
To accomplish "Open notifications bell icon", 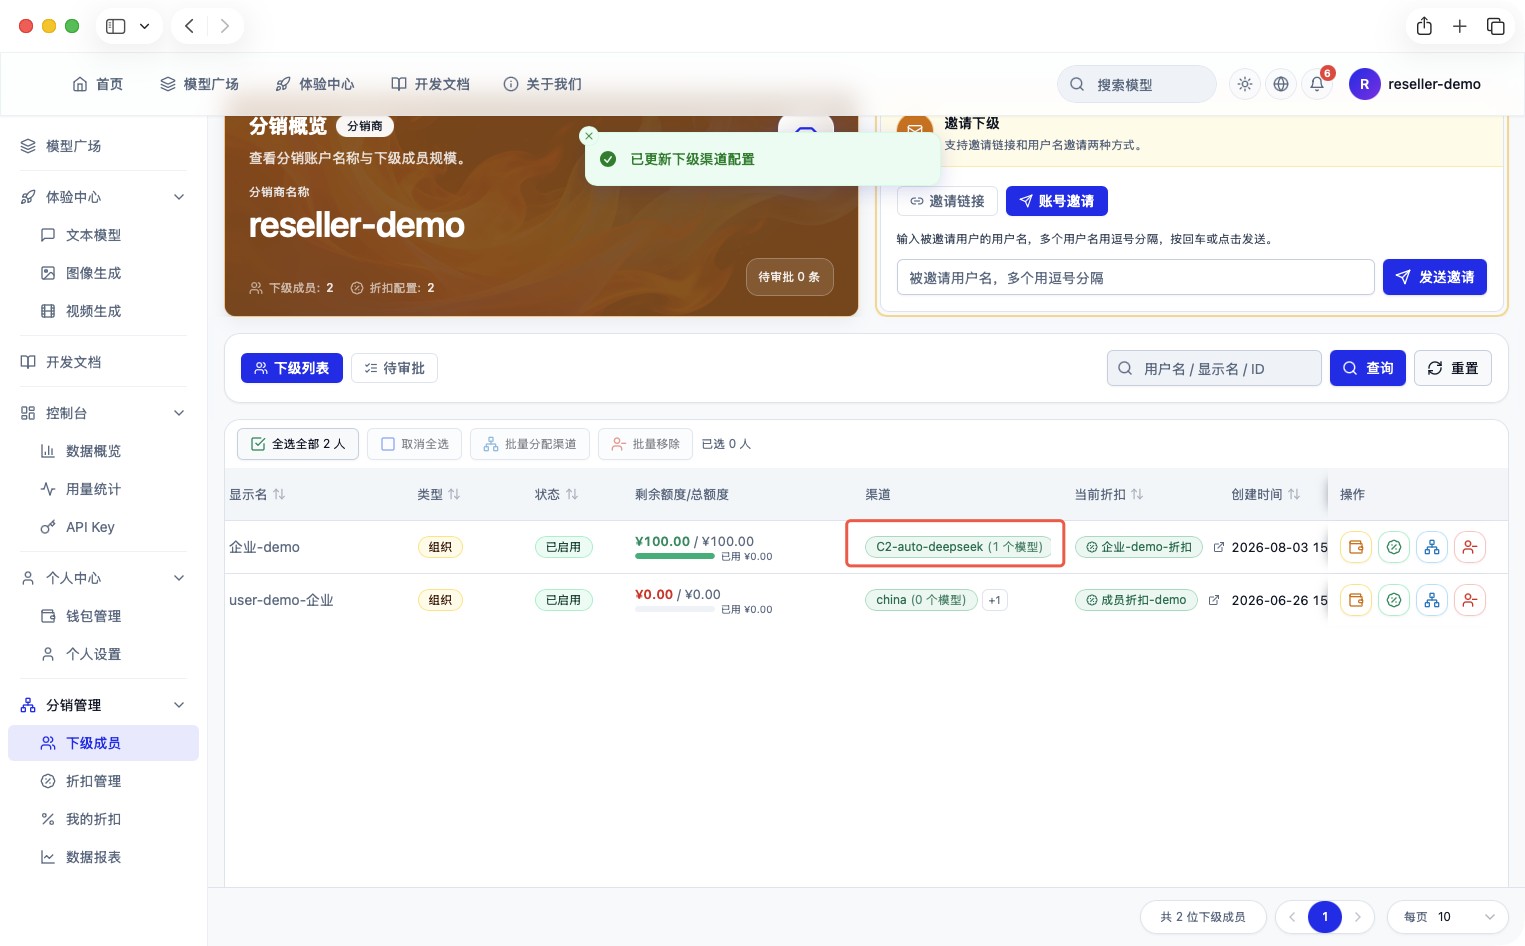I will point(1317,84).
